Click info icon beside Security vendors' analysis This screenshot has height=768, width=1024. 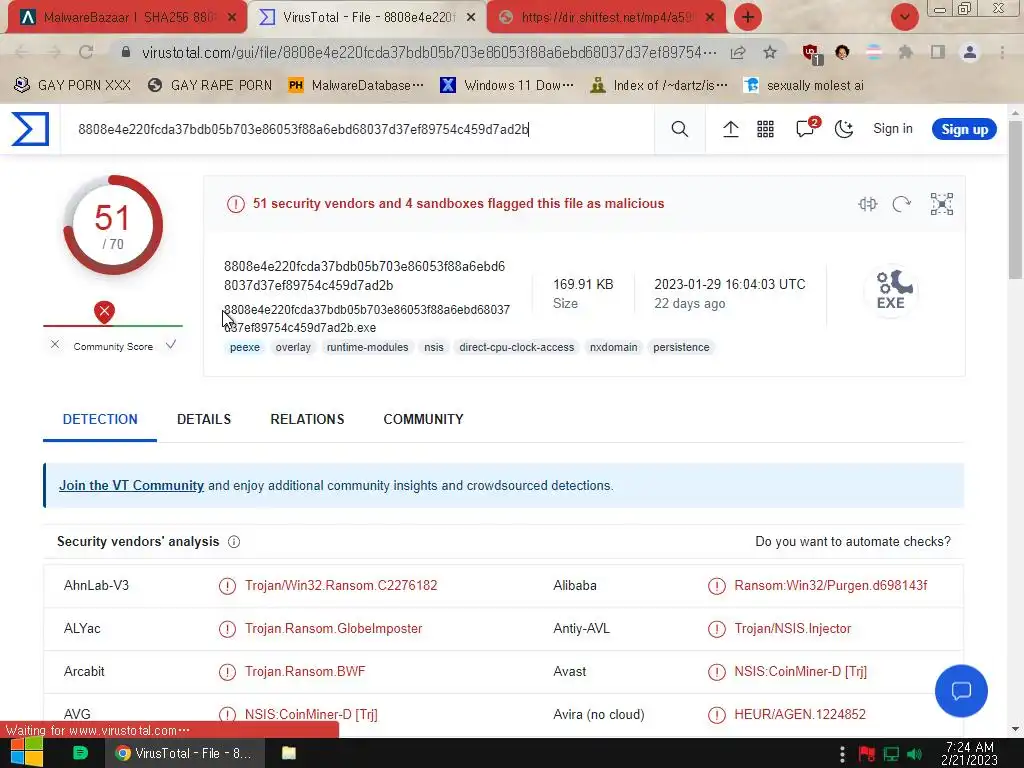(x=234, y=541)
